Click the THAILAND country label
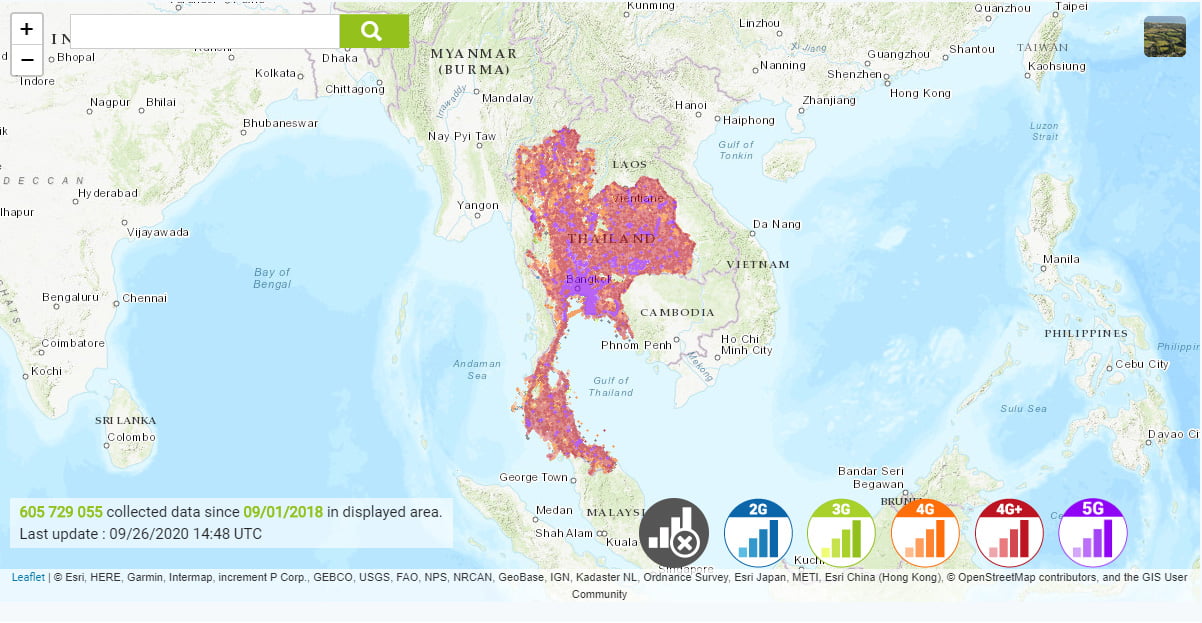1202x623 pixels. pos(612,239)
